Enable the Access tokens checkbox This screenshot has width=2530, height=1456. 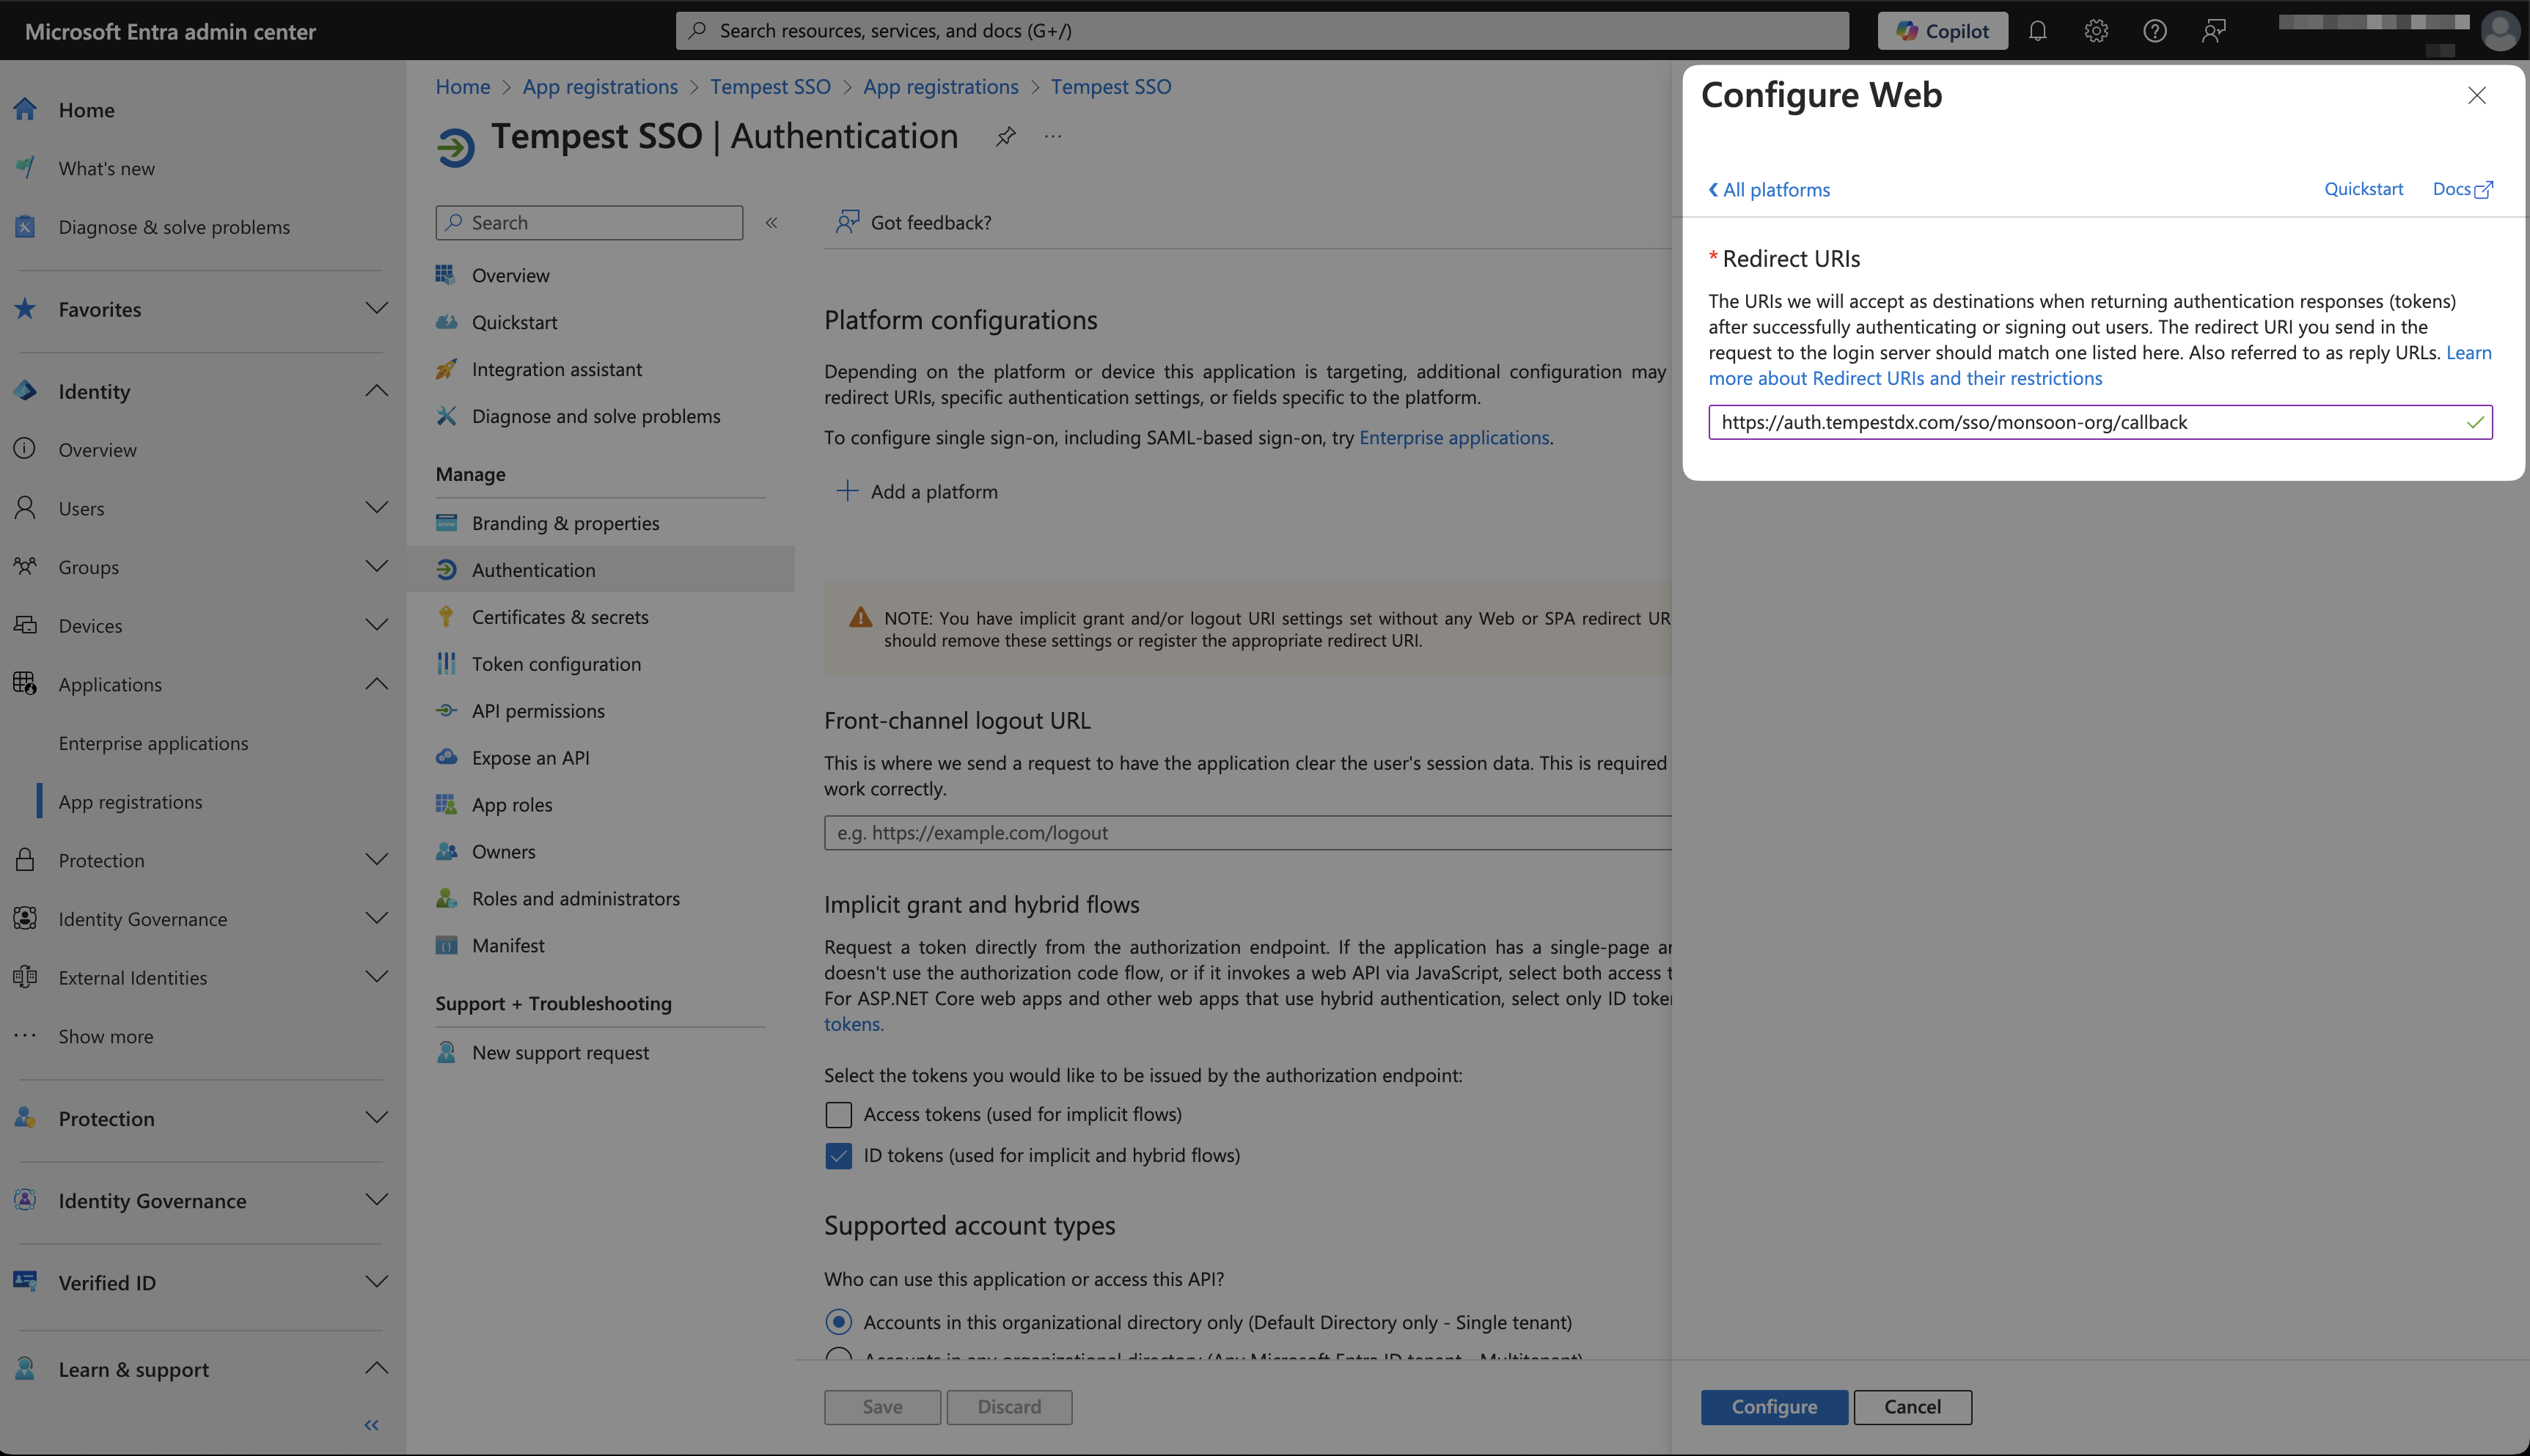point(838,1114)
